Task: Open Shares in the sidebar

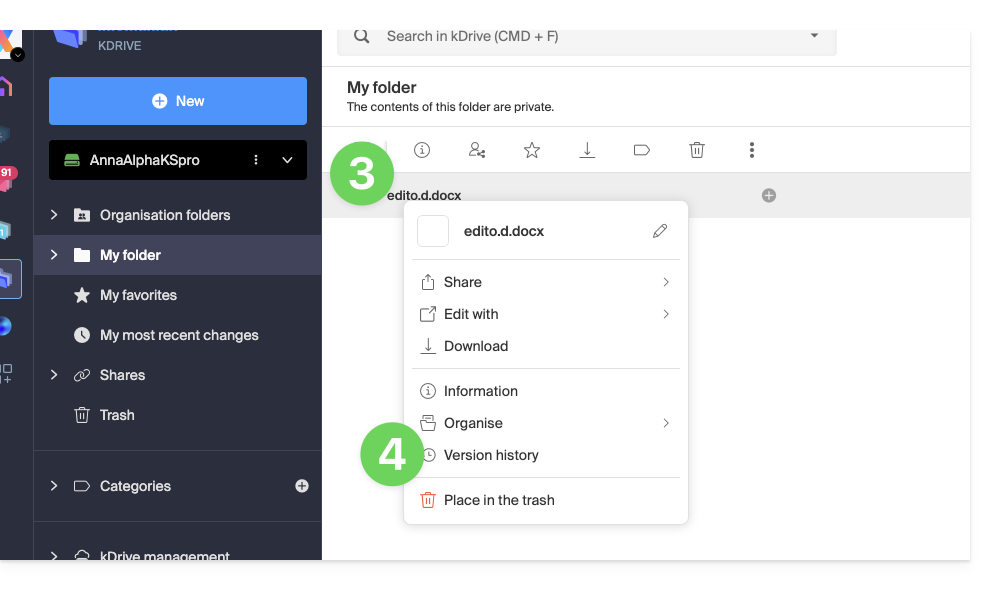Action: point(122,375)
